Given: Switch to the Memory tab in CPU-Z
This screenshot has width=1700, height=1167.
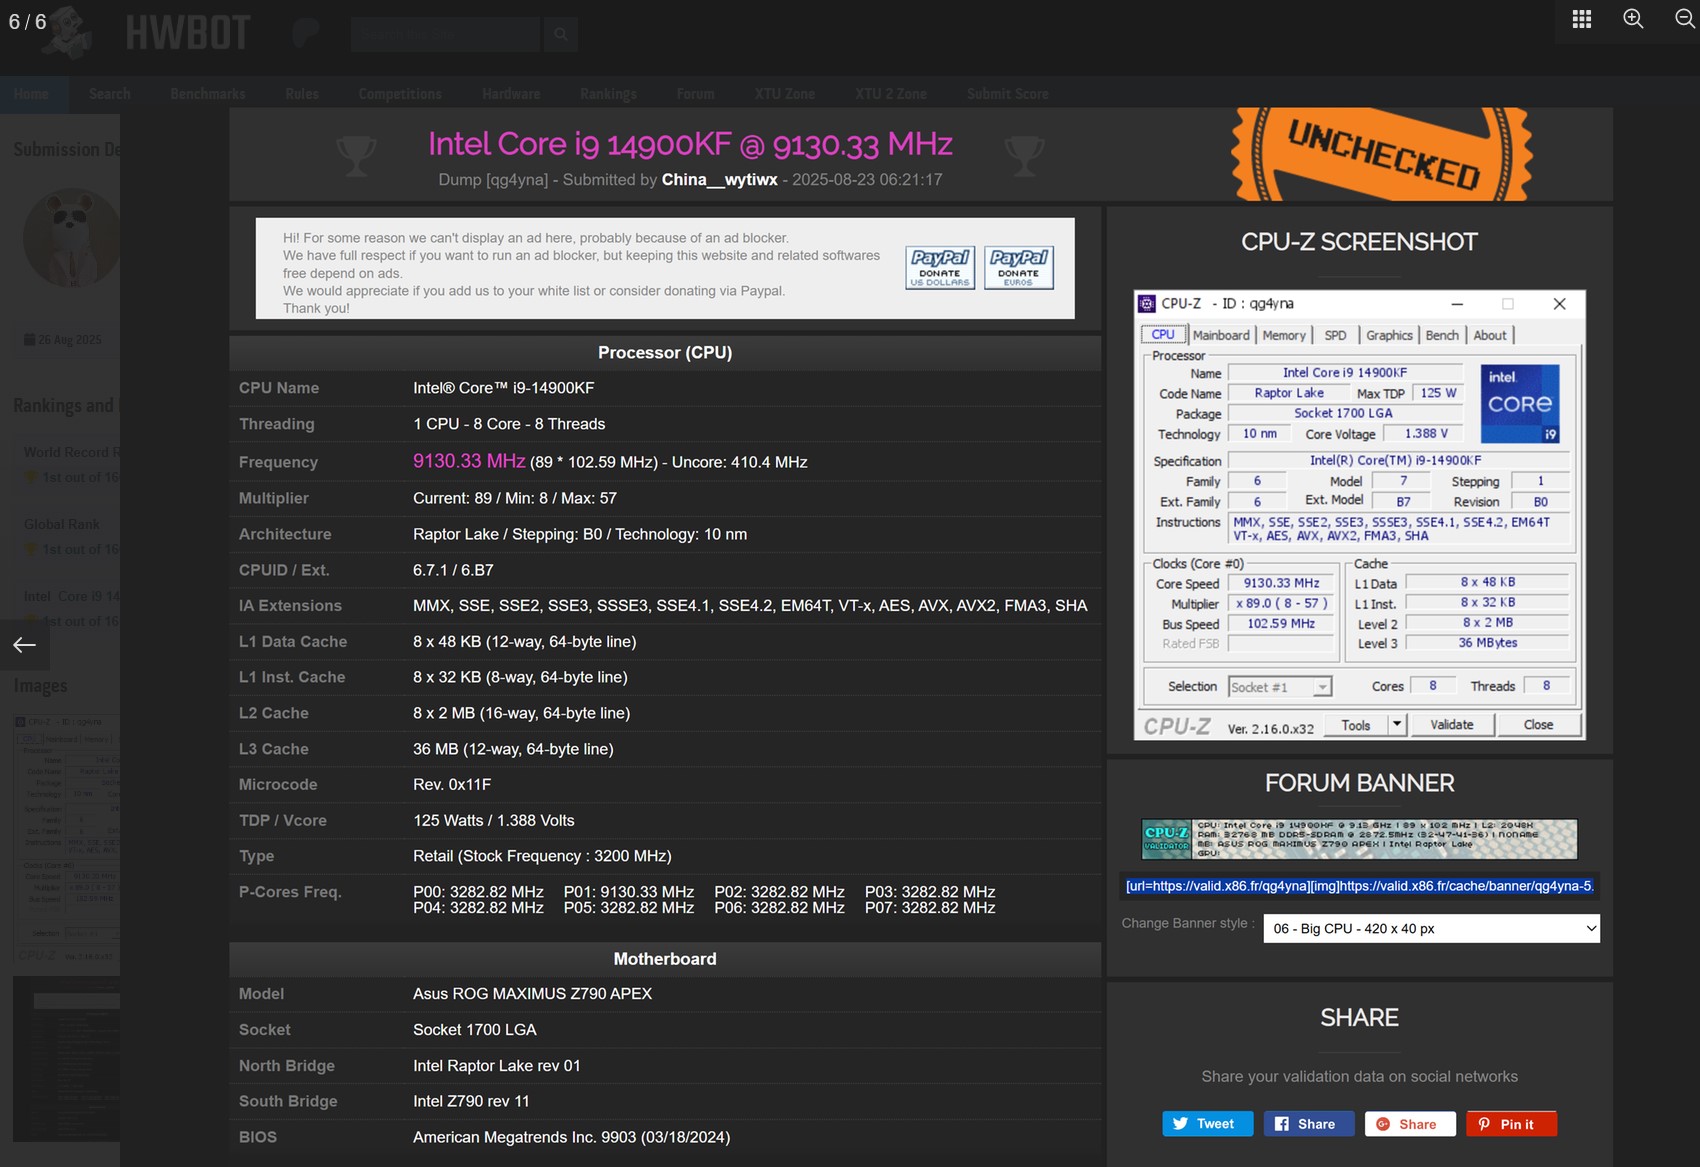Looking at the screenshot, I should coord(1284,335).
